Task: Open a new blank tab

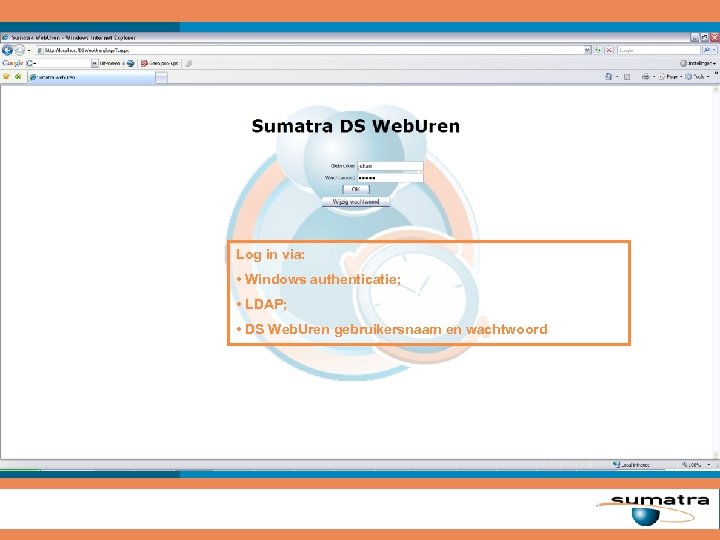Action: (162, 78)
